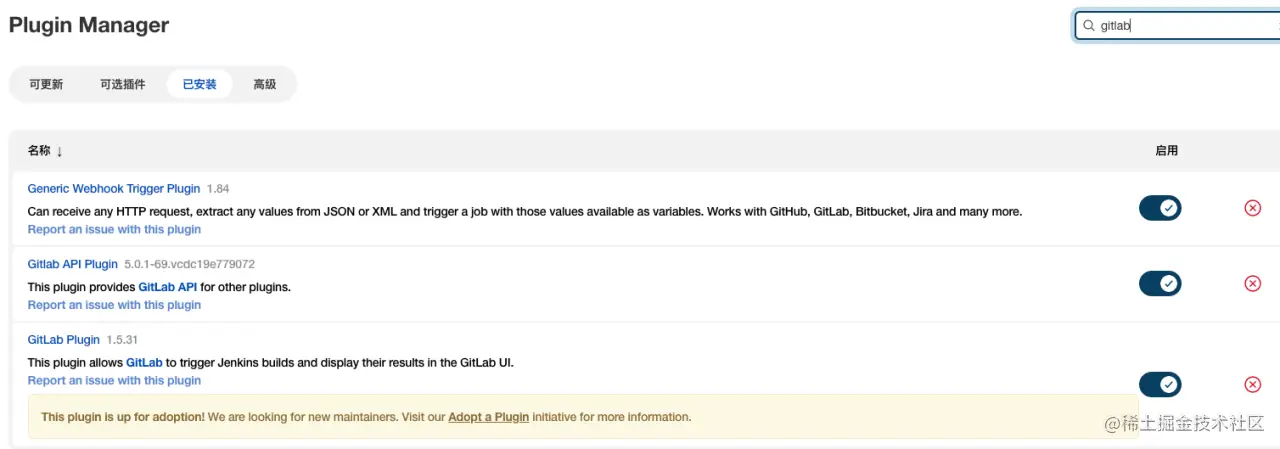Toggle off the Gitlab API Plugin
Viewport: 1280px width, 449px height.
[1160, 283]
